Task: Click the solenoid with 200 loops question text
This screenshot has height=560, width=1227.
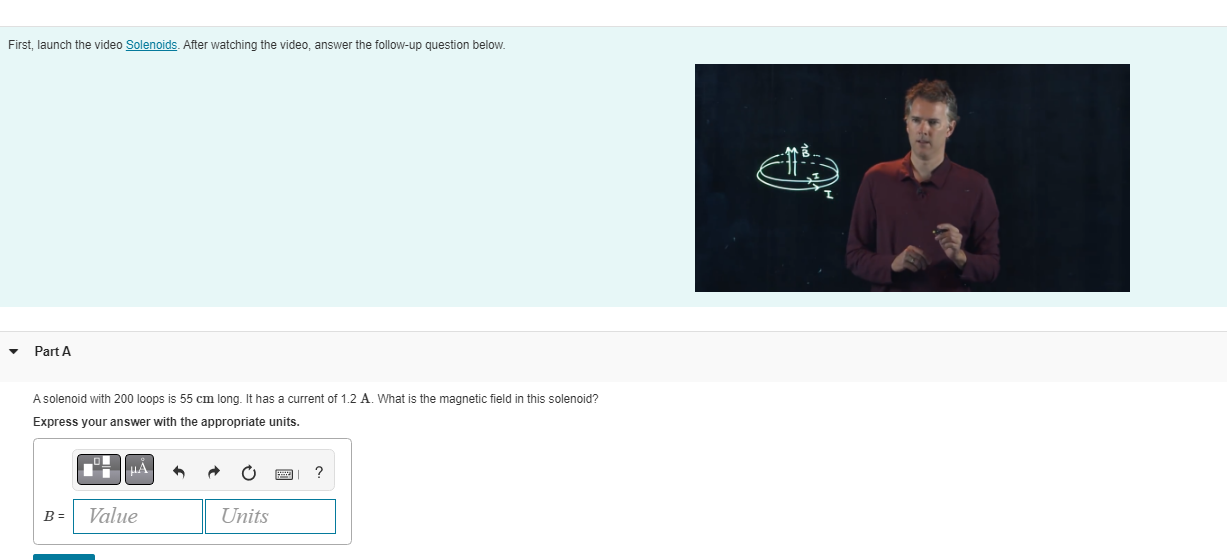Action: [x=316, y=399]
